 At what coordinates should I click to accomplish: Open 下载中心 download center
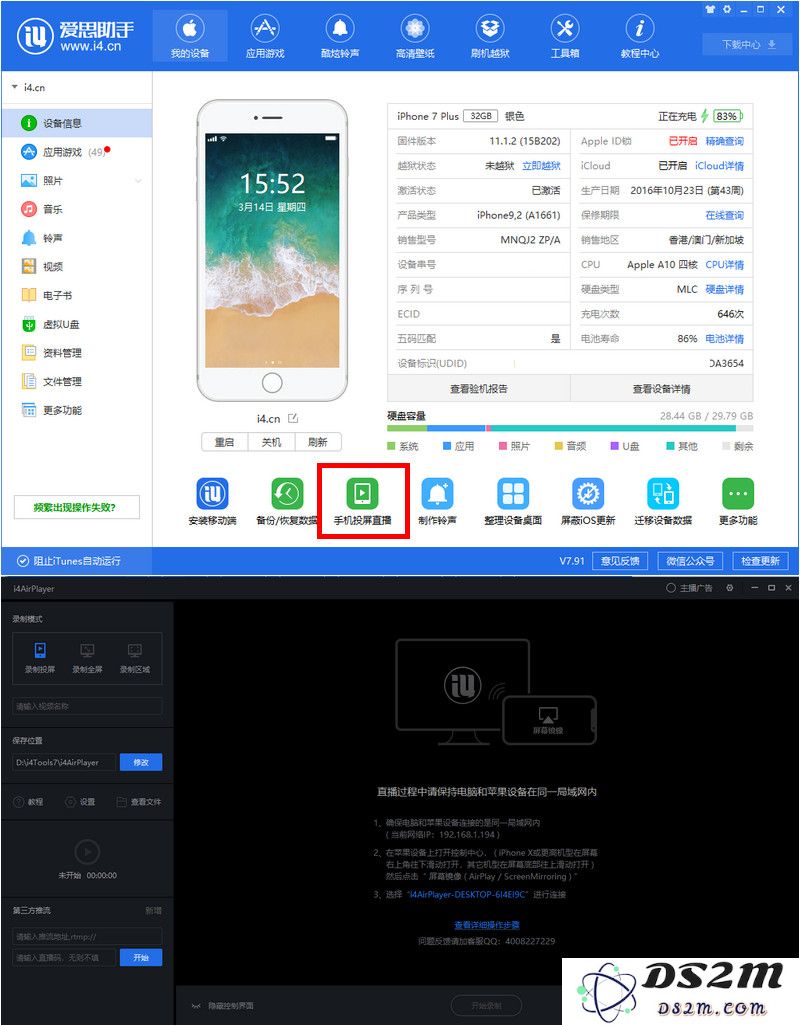click(x=749, y=44)
